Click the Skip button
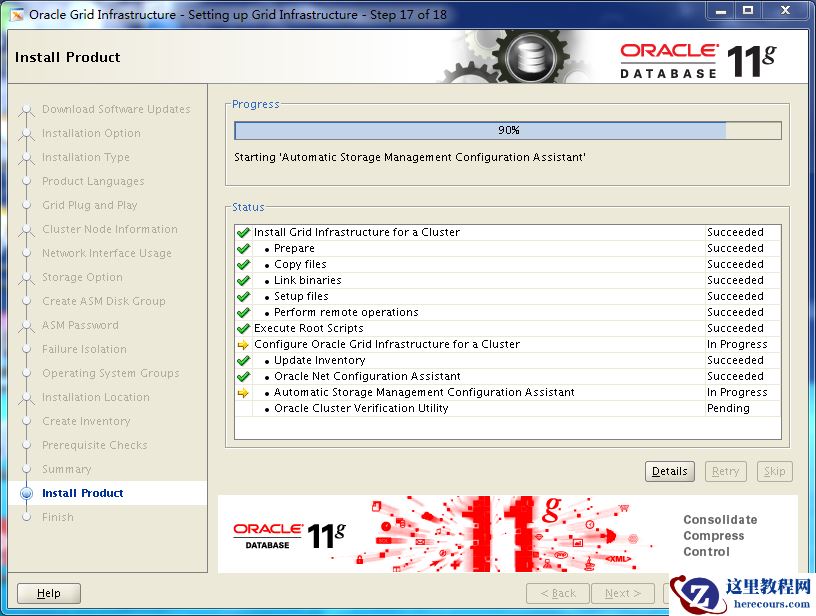 point(774,471)
